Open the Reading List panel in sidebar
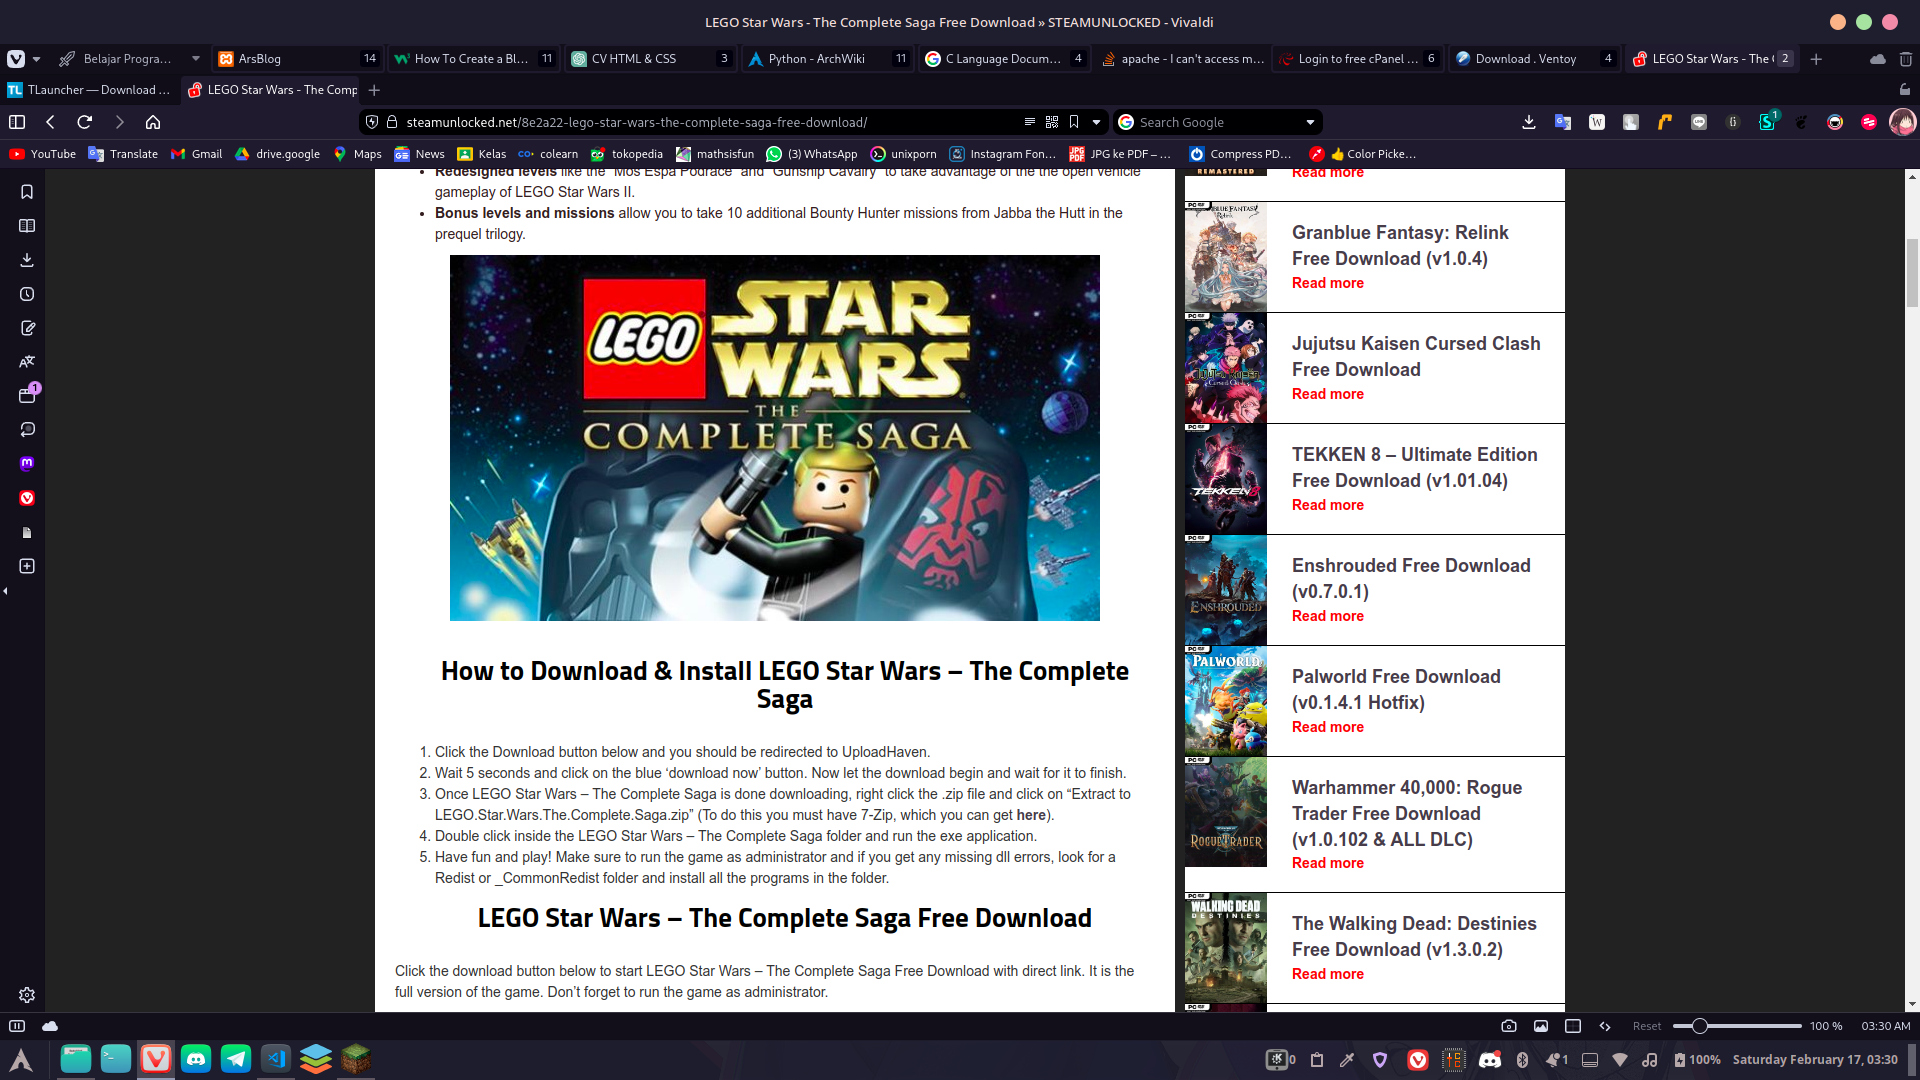The width and height of the screenshot is (1920, 1080). (27, 226)
